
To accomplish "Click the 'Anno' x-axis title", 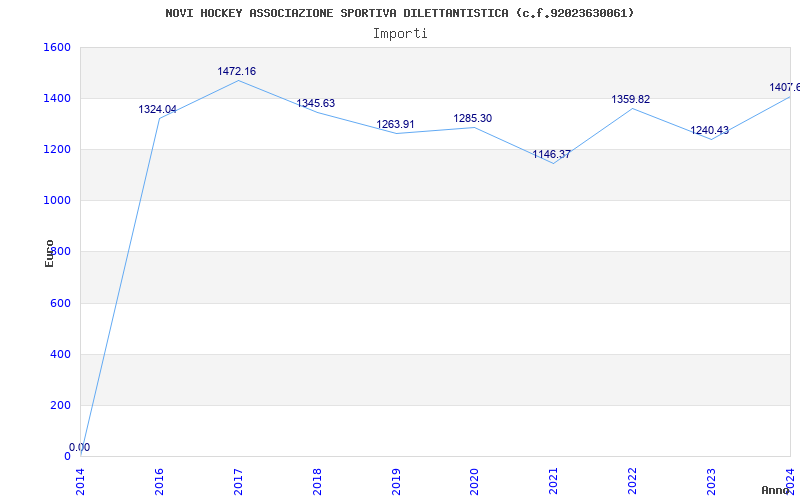I will point(775,490).
